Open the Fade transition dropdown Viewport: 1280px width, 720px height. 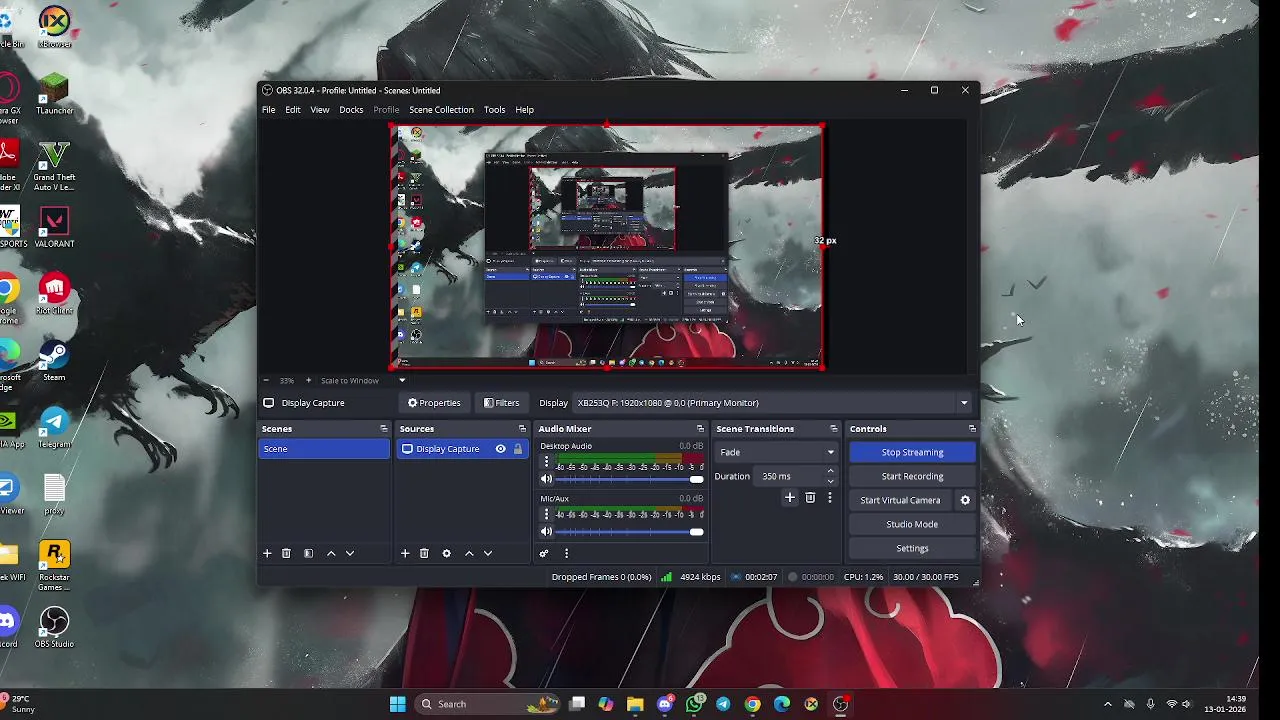[x=776, y=452]
